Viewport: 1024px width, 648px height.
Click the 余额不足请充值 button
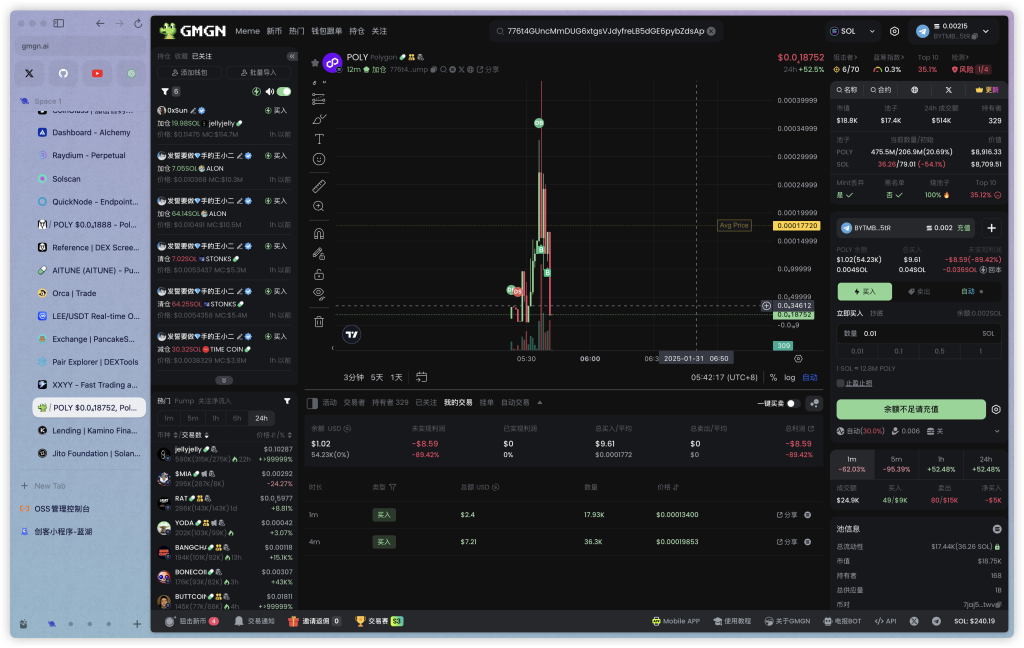coord(910,409)
